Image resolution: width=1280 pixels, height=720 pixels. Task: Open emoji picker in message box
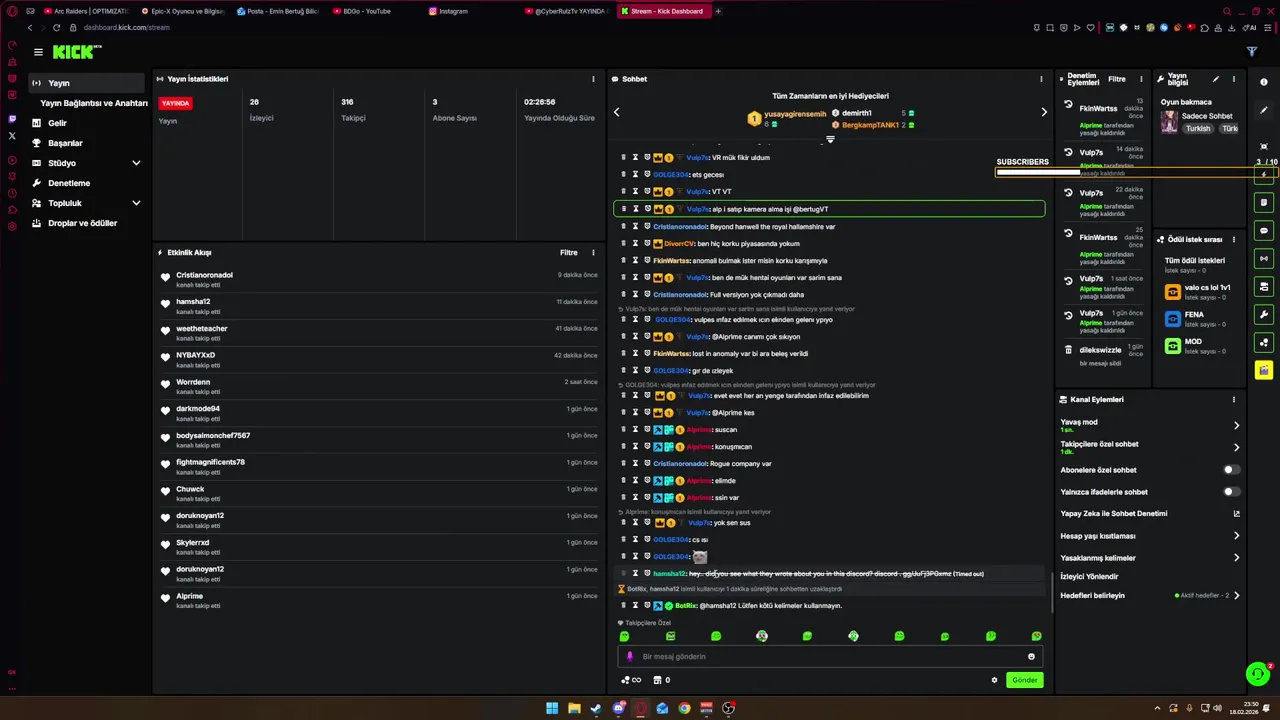1031,657
